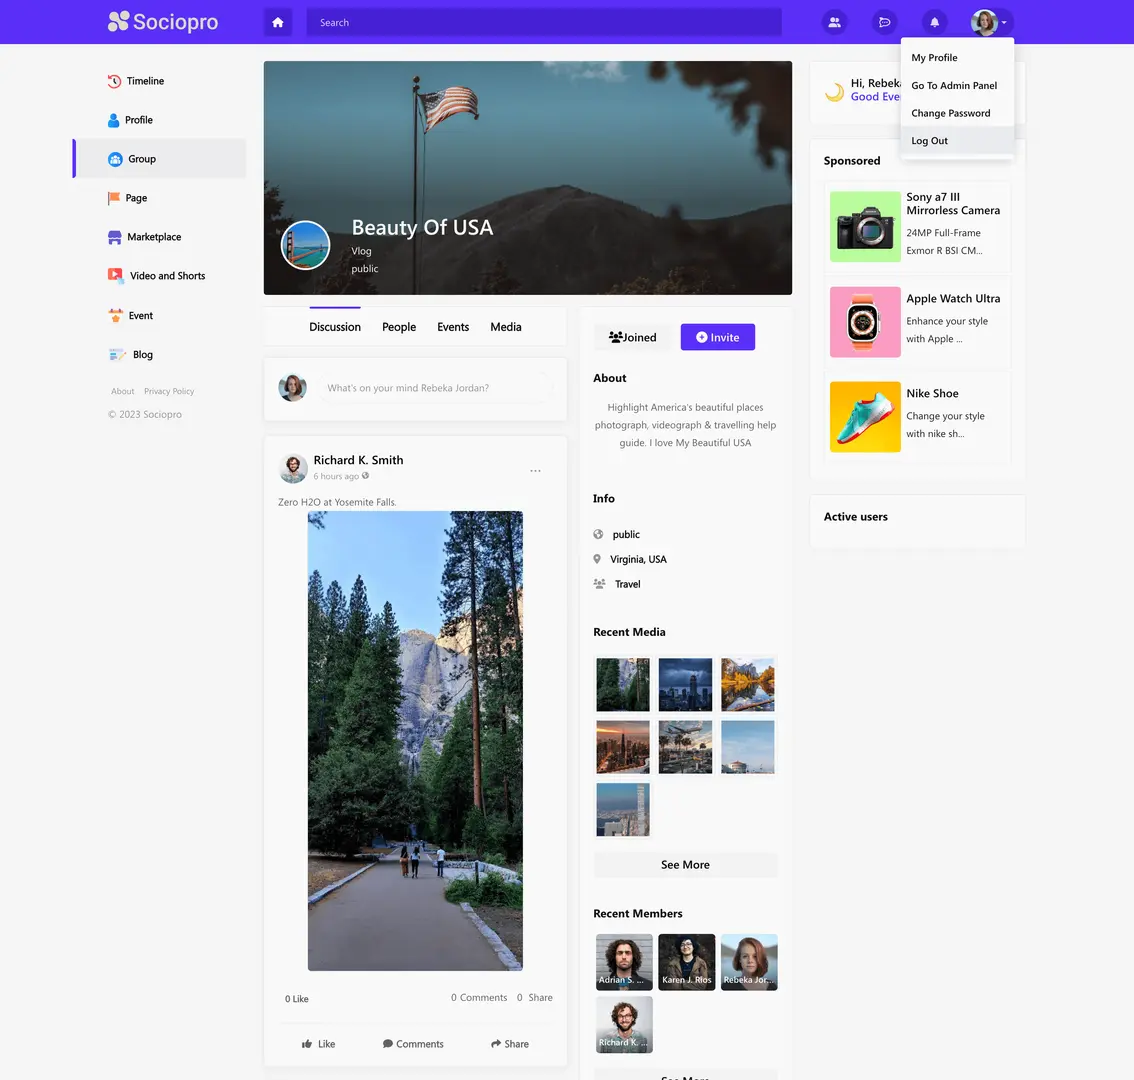Open the Event sidebar item

click(140, 316)
